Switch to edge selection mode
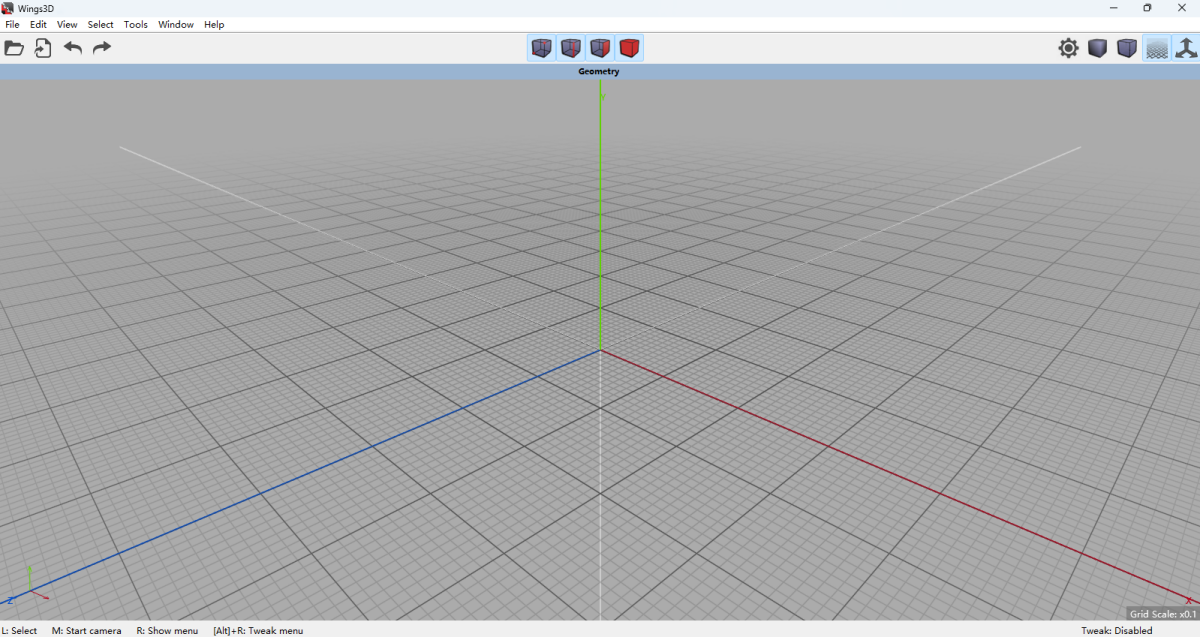This screenshot has height=637, width=1200. [570, 48]
